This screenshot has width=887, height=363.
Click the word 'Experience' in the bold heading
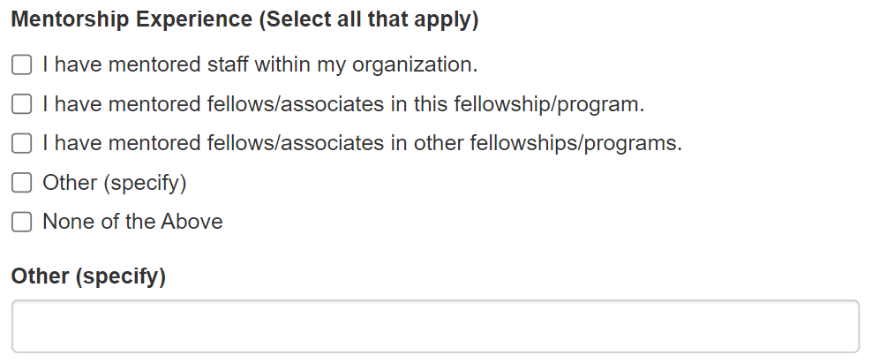tap(194, 20)
